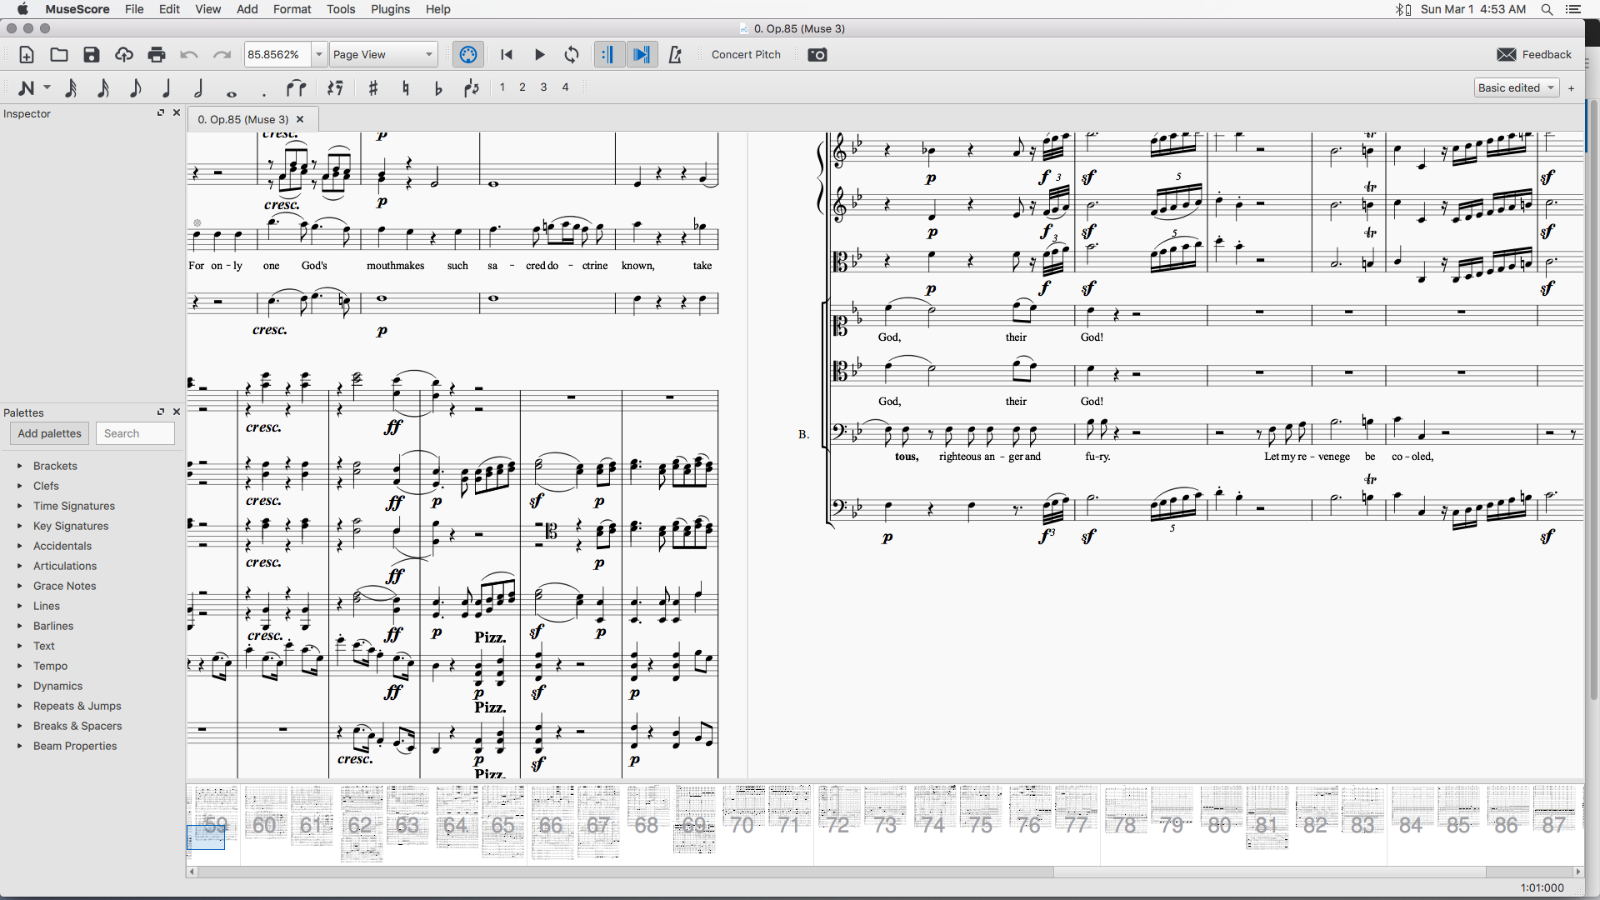The width and height of the screenshot is (1600, 900).
Task: Expand the Barlines palette
Action: click(19, 626)
